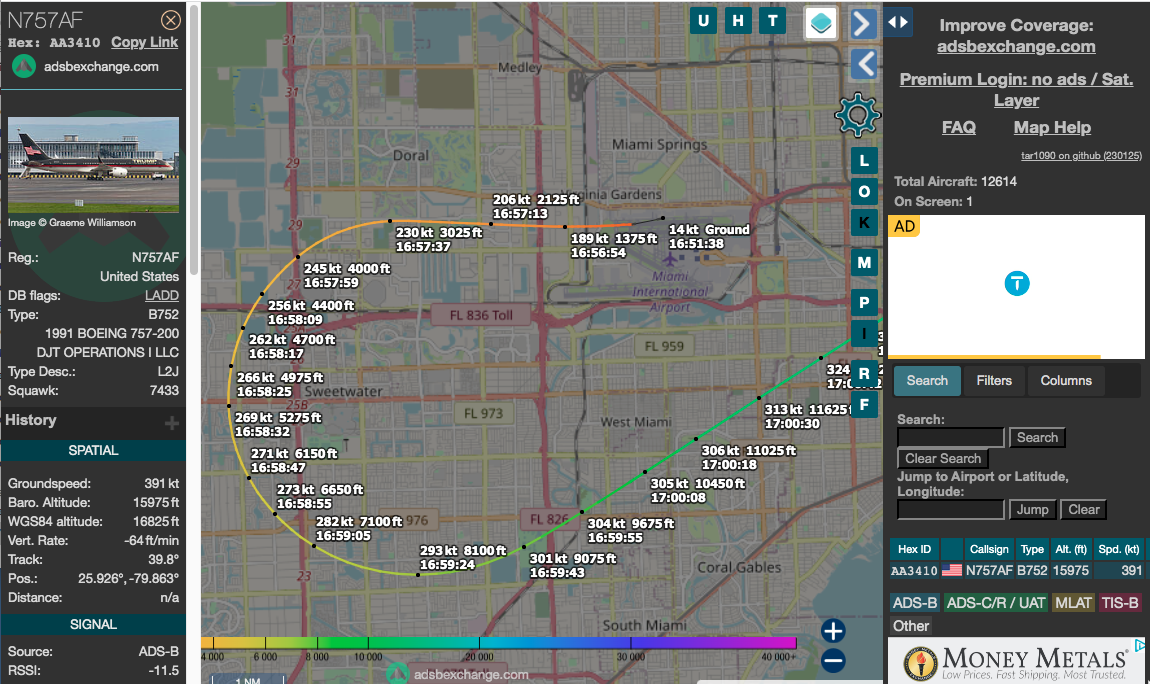Screen dimensions: 1150x684
Task: Toggle the K map option button
Action: tap(864, 222)
